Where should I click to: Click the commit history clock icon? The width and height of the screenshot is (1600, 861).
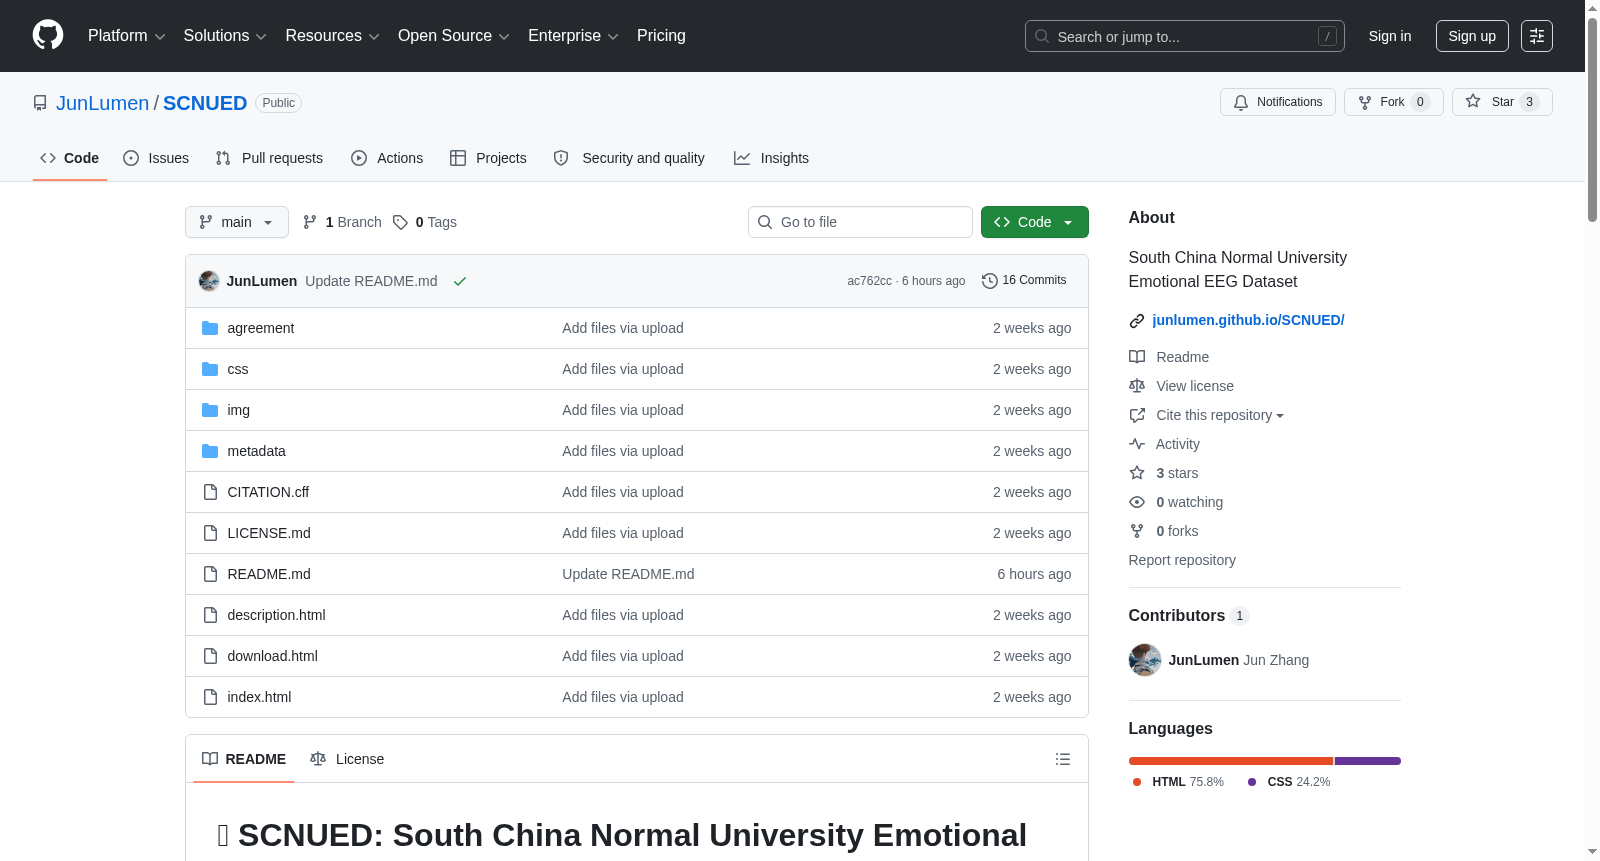click(x=990, y=281)
